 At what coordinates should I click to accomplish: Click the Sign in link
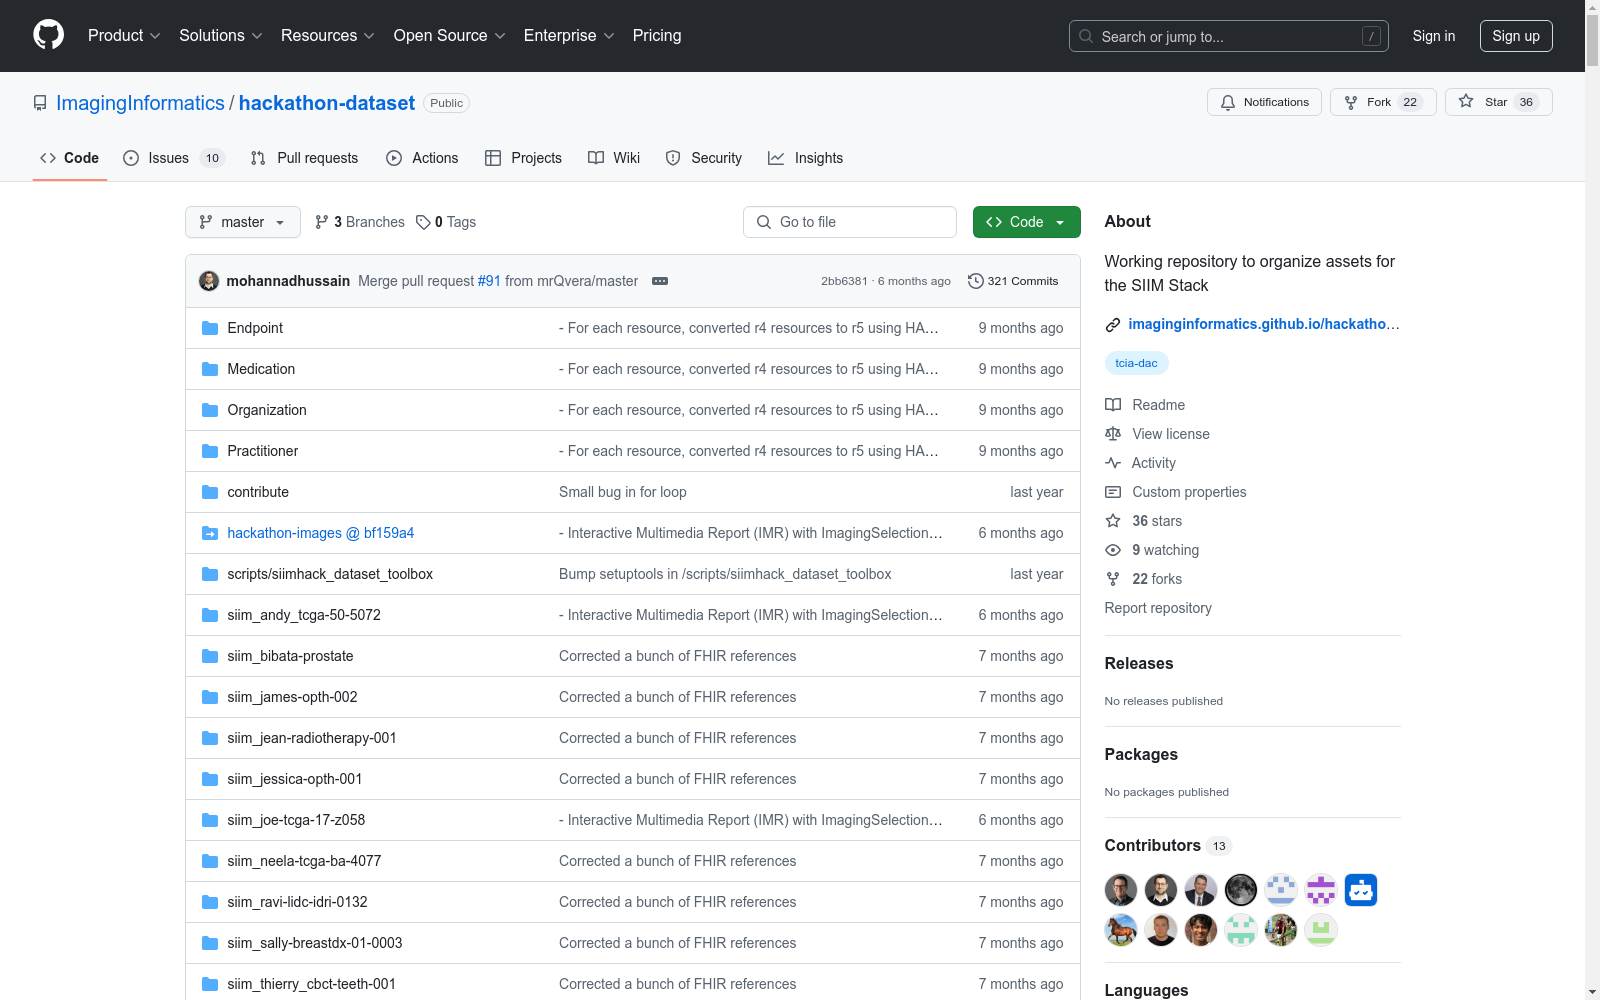1434,36
